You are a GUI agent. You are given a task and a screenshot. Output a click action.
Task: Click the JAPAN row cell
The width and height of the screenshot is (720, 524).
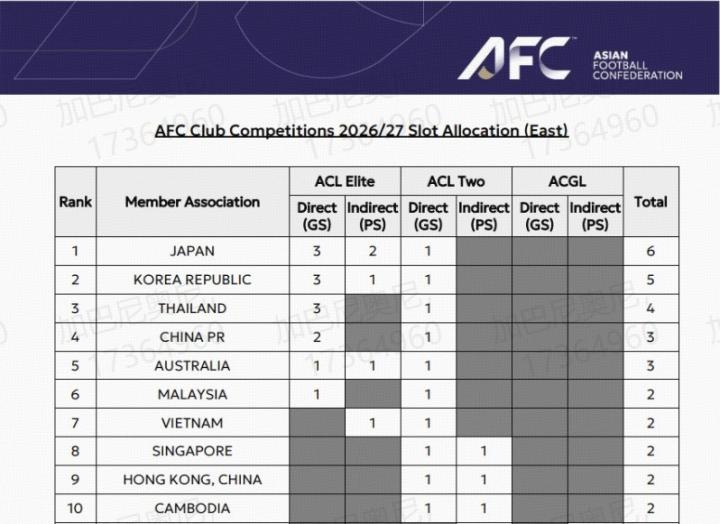point(192,251)
